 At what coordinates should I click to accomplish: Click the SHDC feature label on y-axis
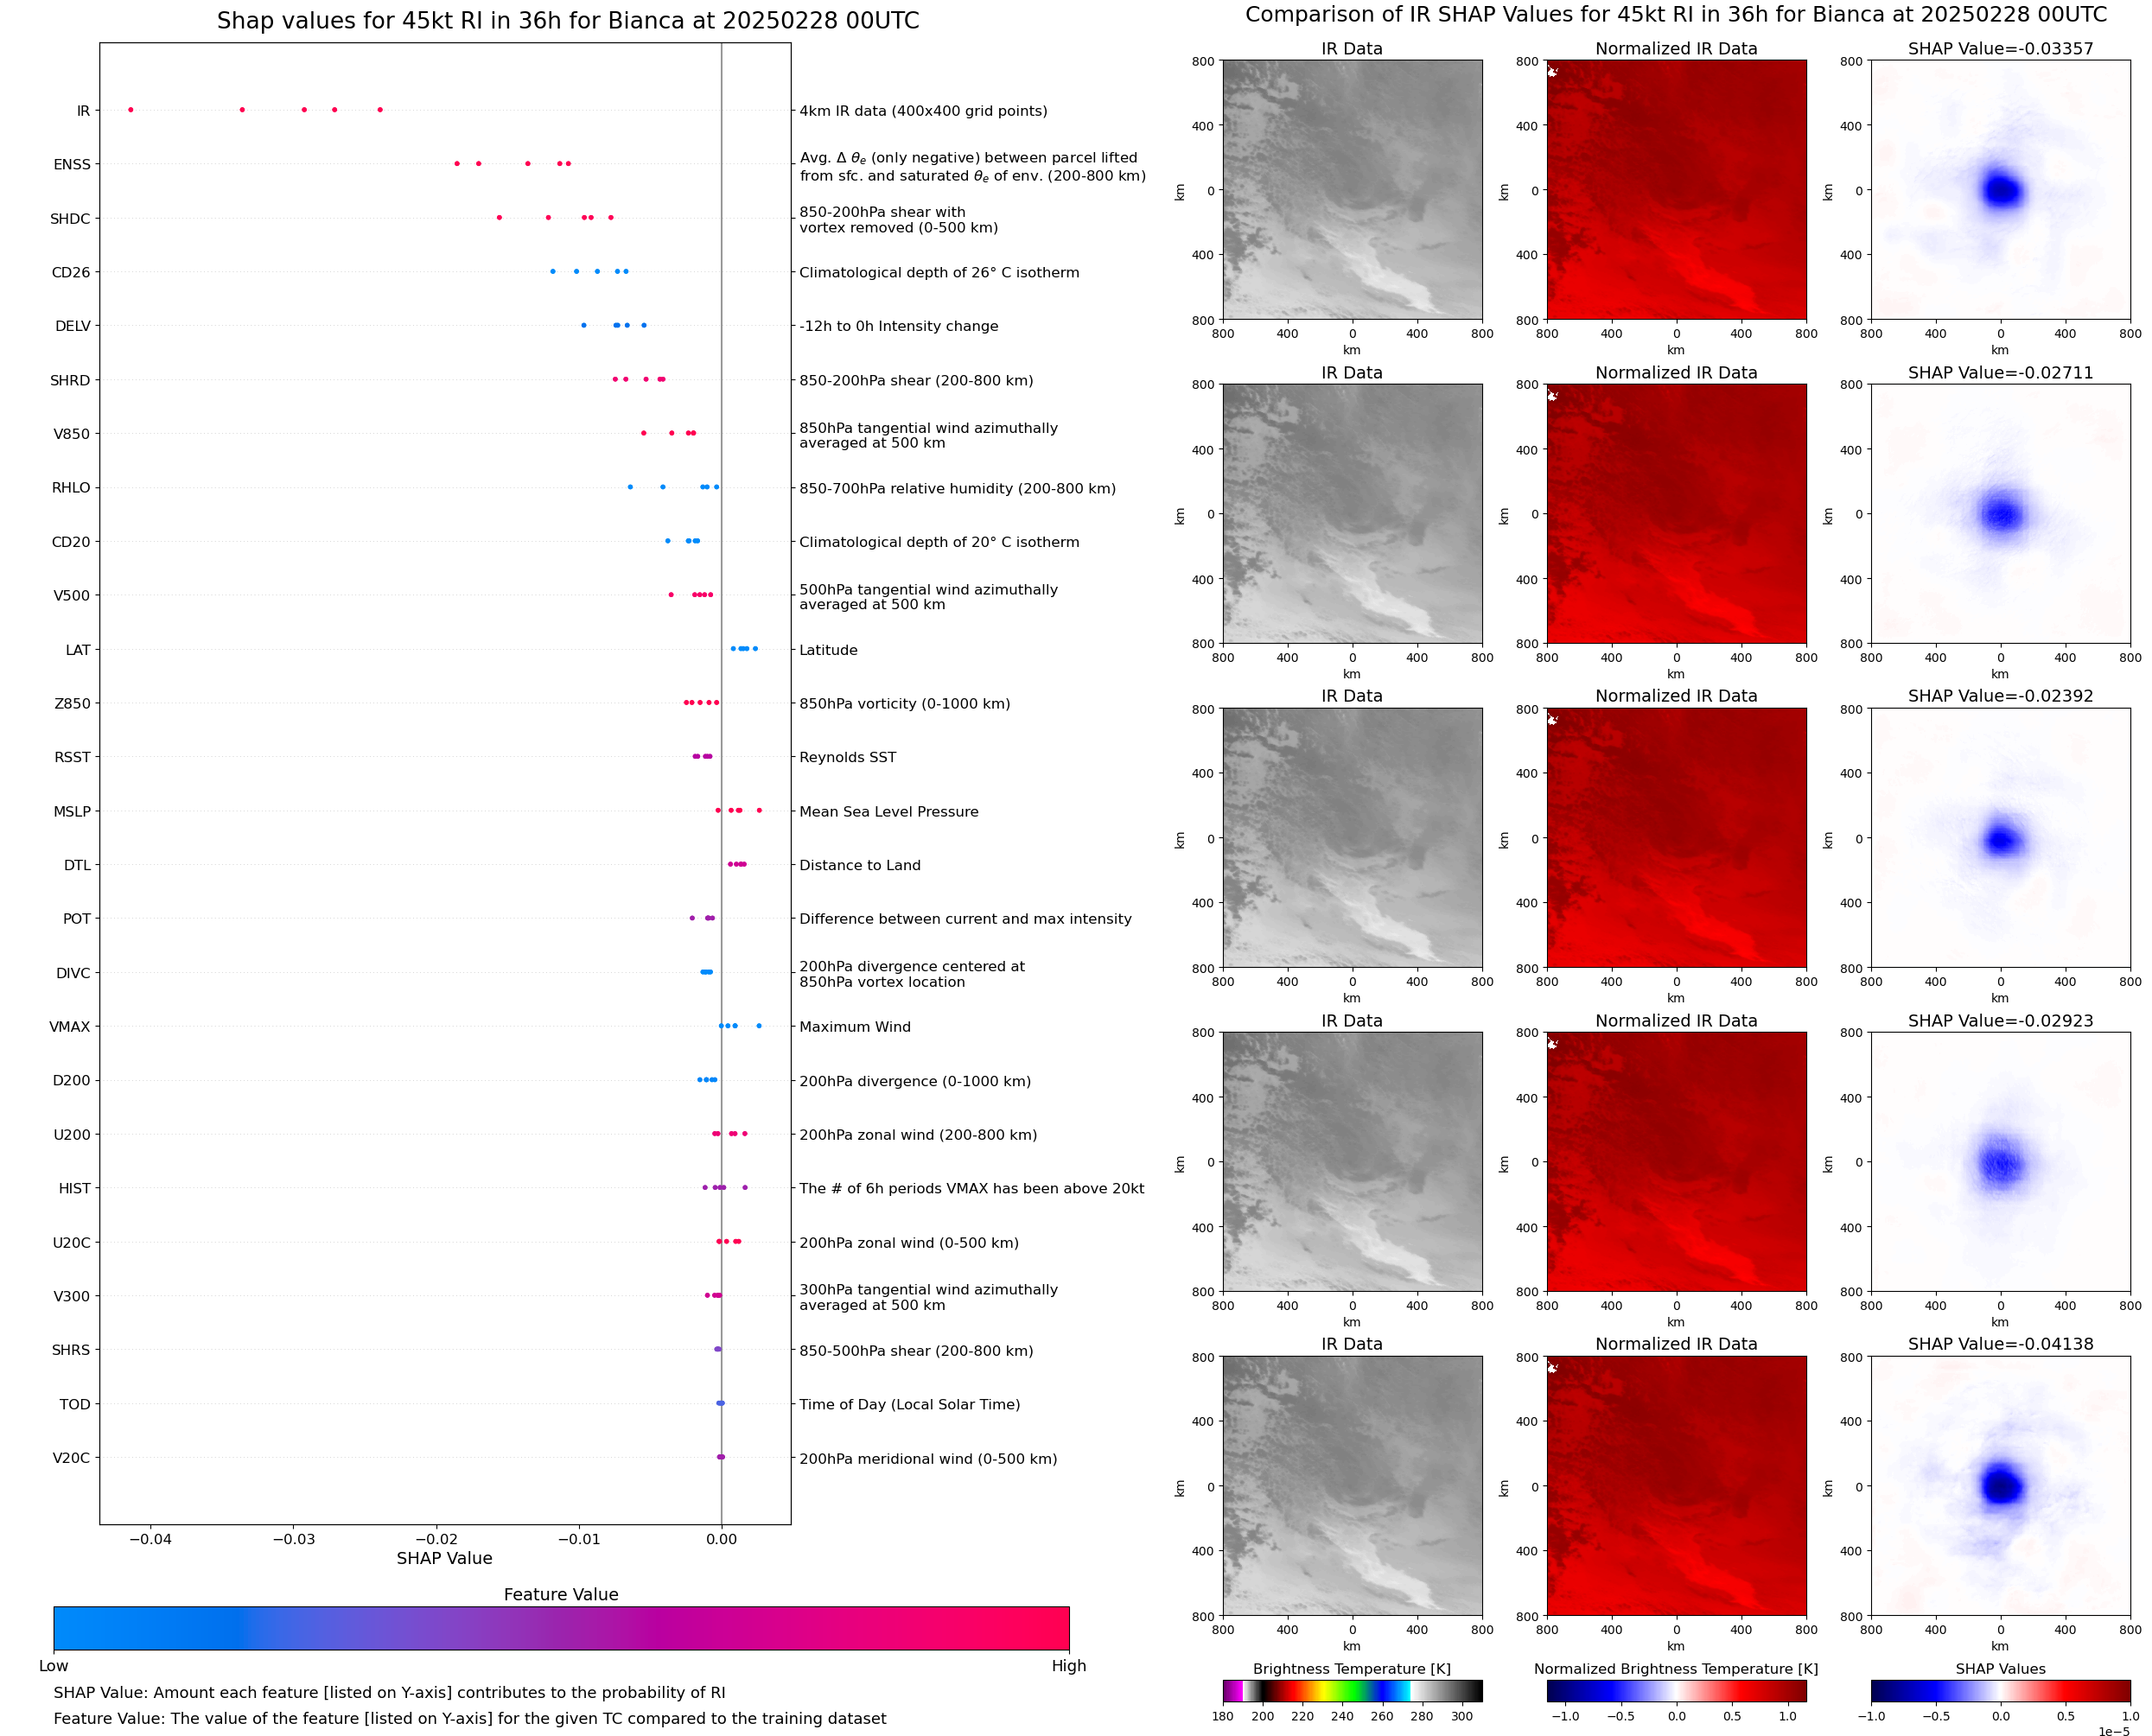(x=70, y=218)
